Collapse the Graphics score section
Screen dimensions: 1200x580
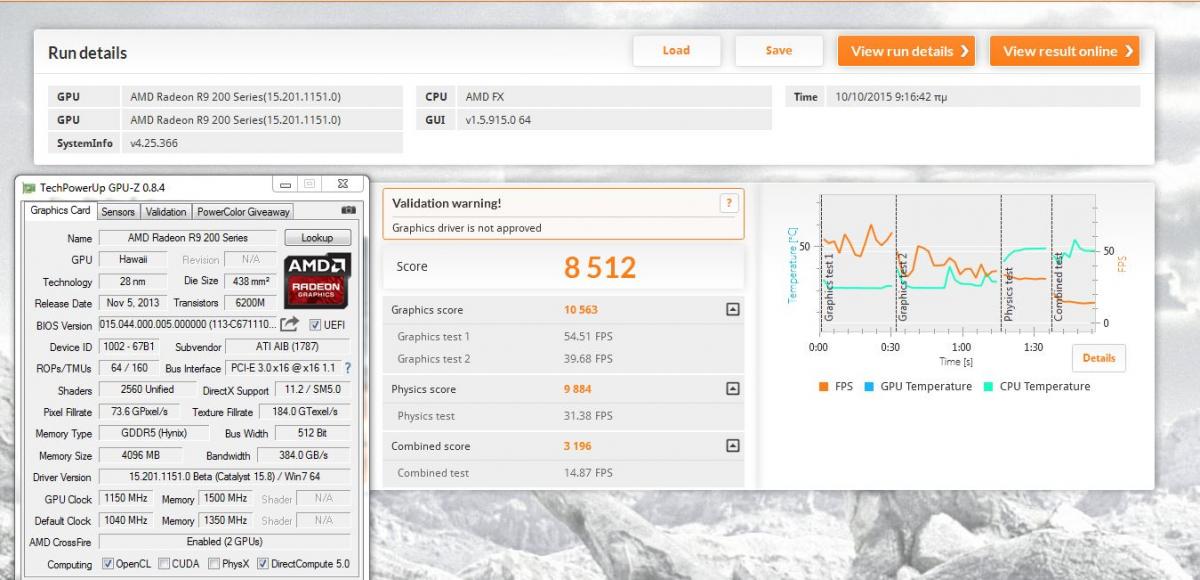(732, 310)
